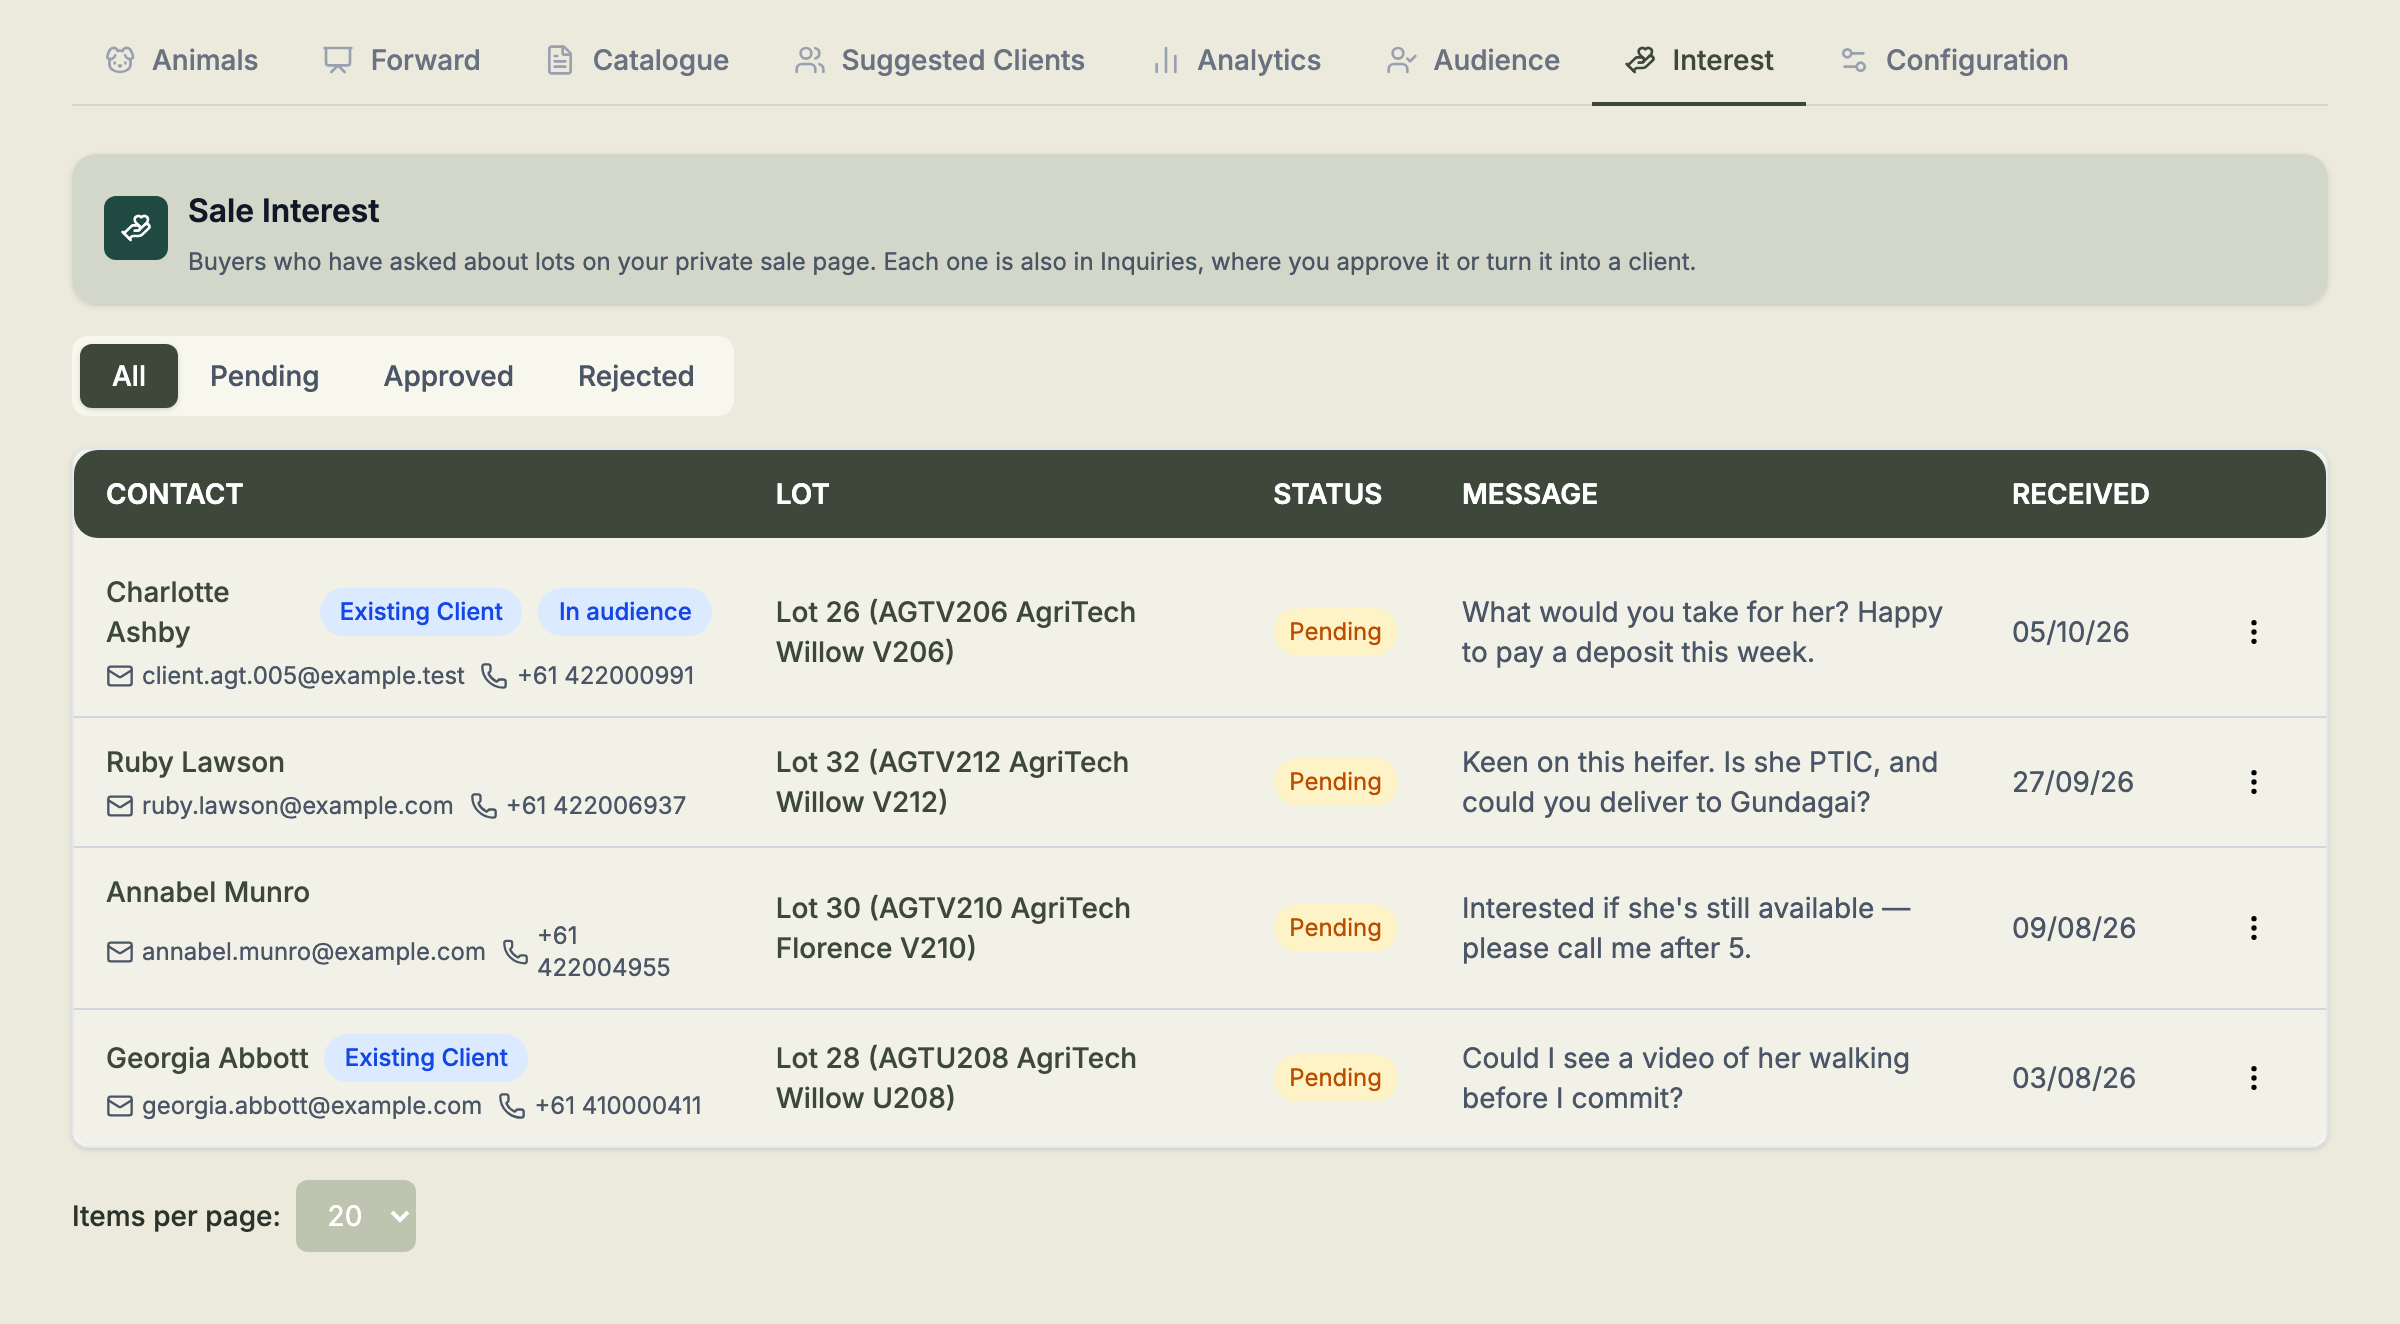Switch to the Forward tab
Image resolution: width=2400 pixels, height=1324 pixels.
(x=401, y=60)
